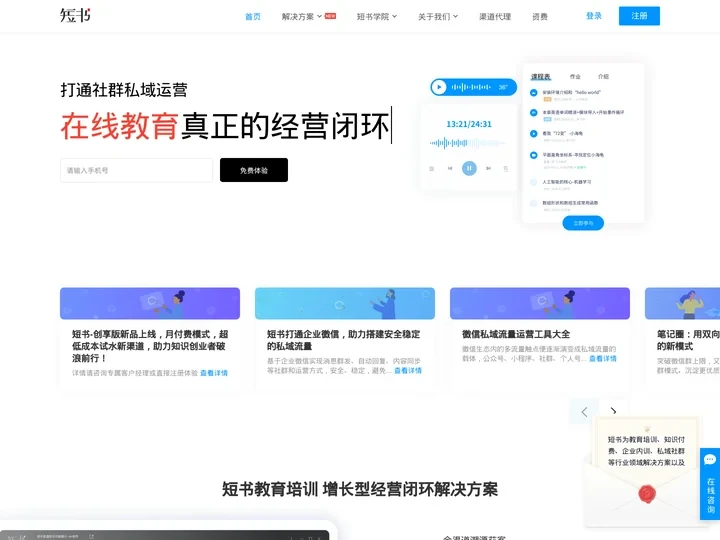Click 查看详情 in 微信私域流量运营工具大全 card
This screenshot has width=720, height=540.
pos(603,359)
